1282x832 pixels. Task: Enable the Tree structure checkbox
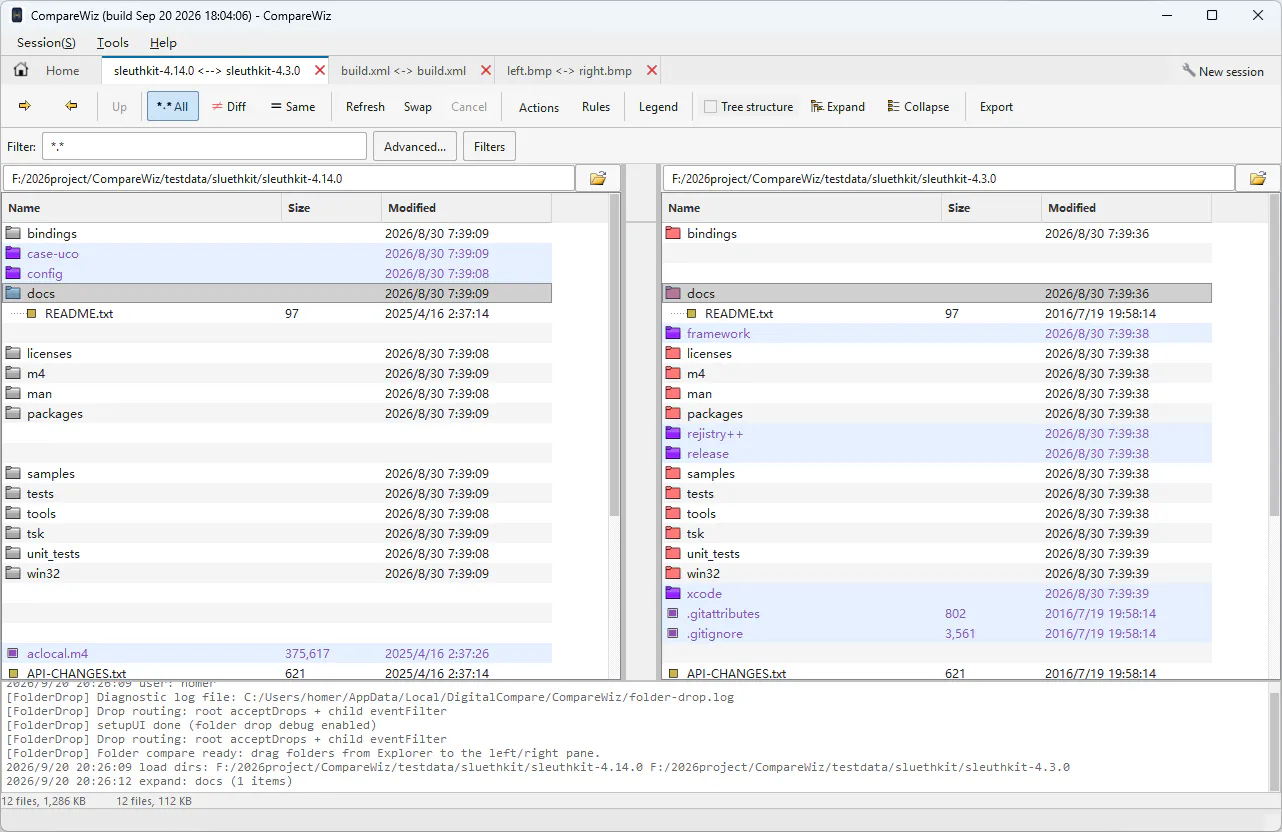pos(710,106)
